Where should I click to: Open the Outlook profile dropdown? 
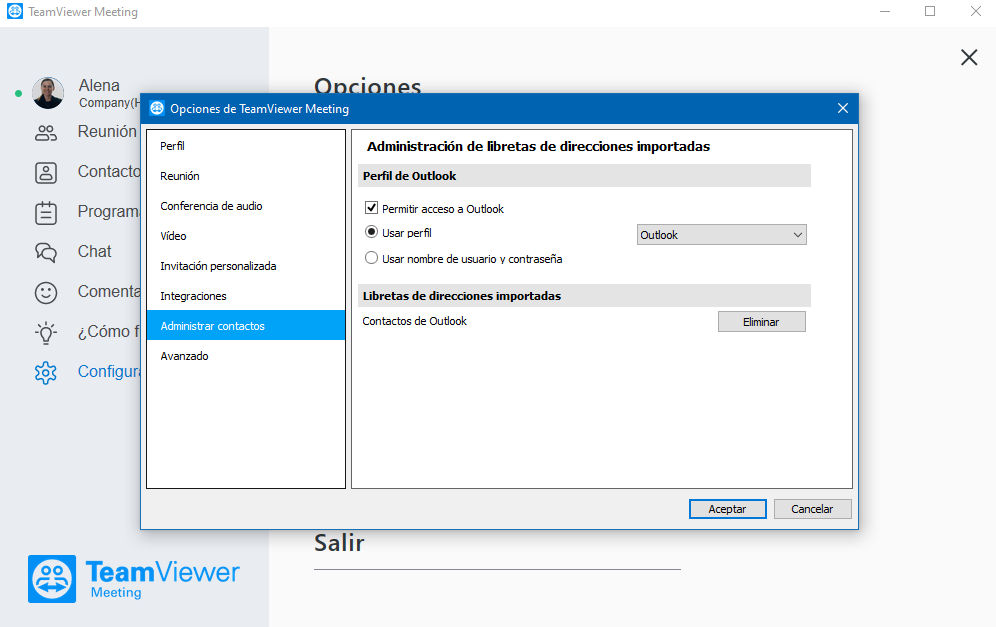pos(722,235)
